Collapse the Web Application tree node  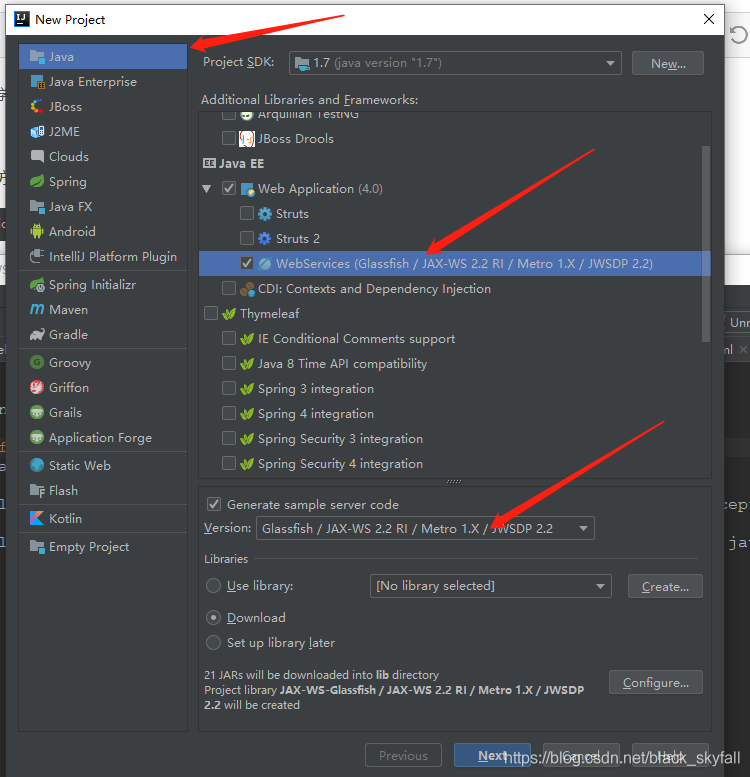click(207, 189)
